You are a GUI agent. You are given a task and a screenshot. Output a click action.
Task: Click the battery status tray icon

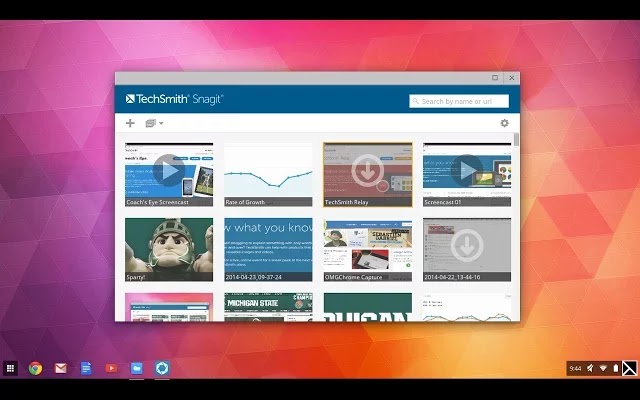click(616, 369)
